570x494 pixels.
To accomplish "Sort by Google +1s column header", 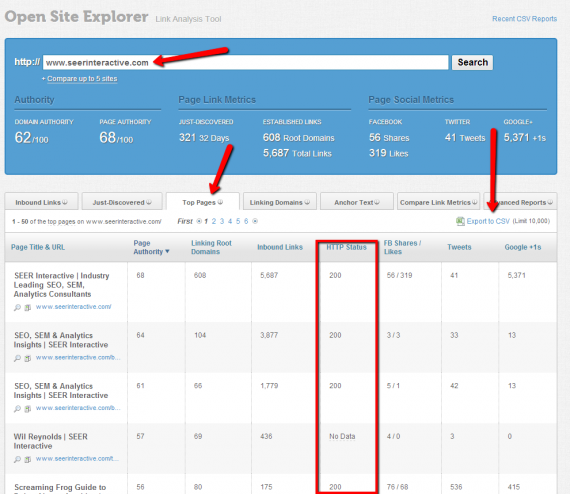I will coord(523,247).
